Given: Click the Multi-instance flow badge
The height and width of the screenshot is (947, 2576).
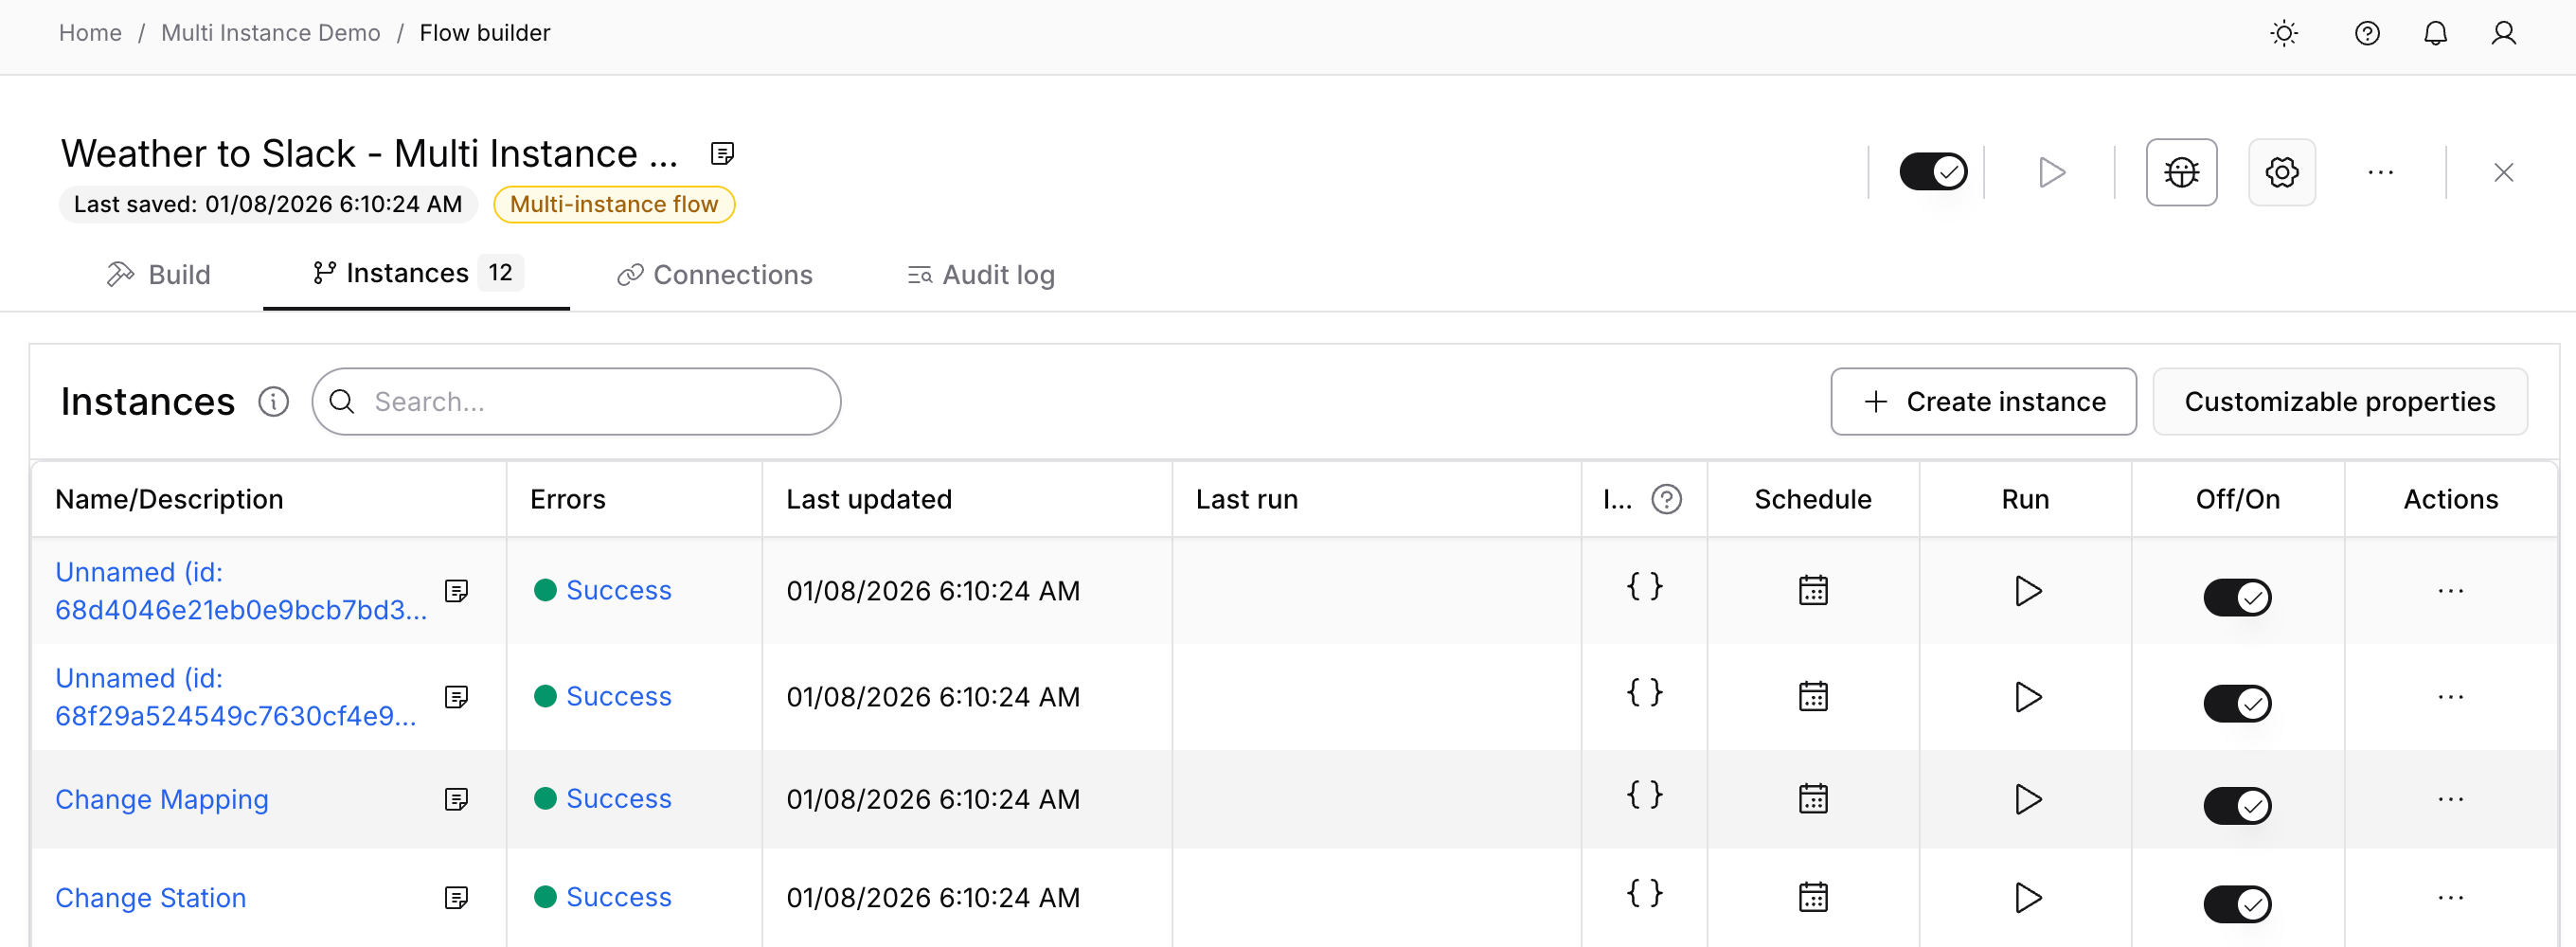Looking at the screenshot, I should pyautogui.click(x=614, y=204).
